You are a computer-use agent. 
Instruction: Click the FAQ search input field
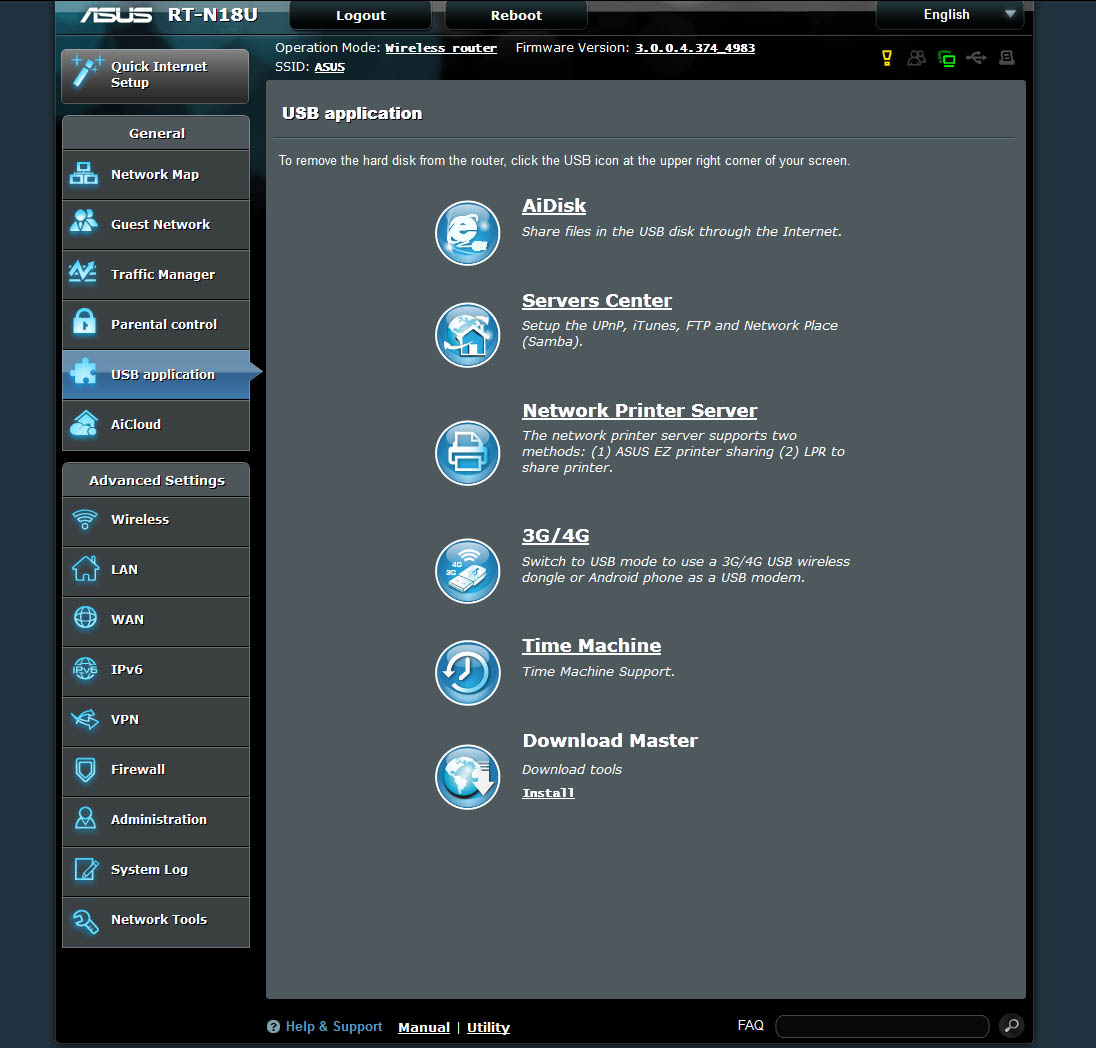click(882, 1026)
